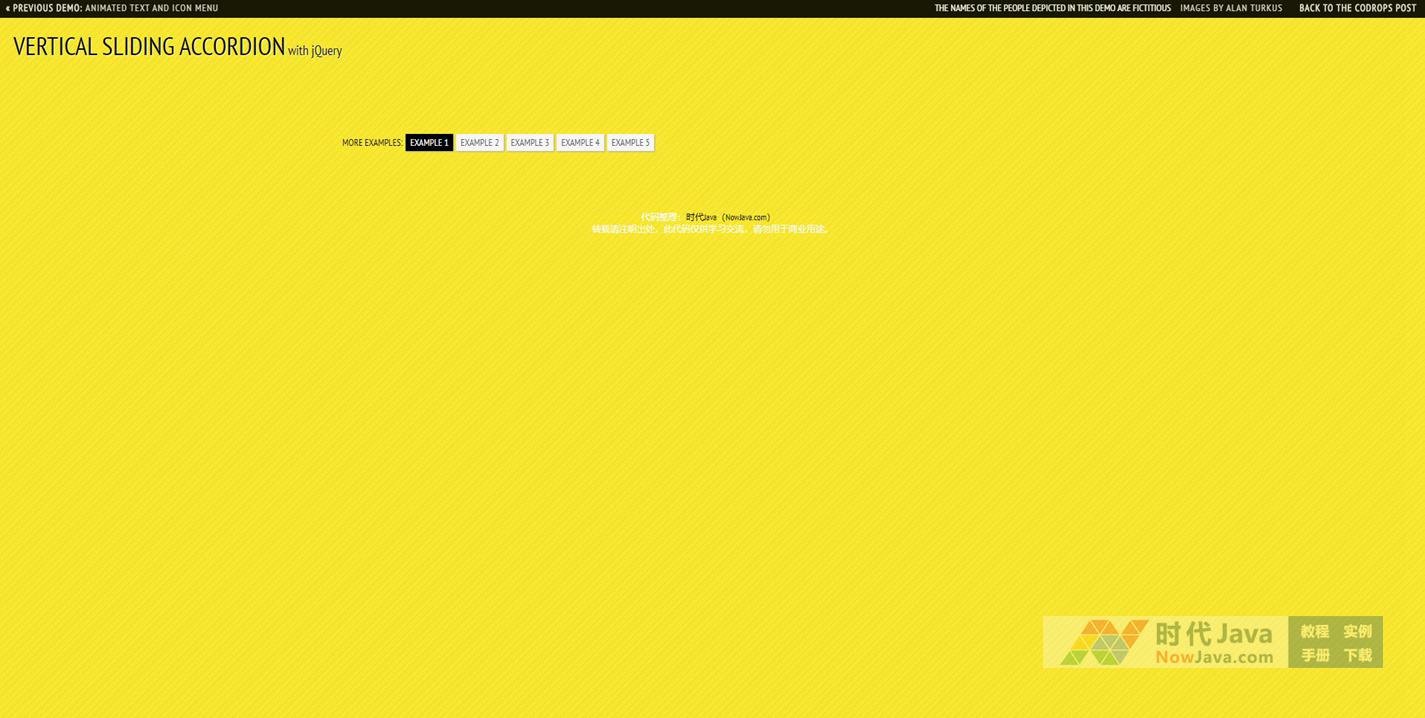Image resolution: width=1425 pixels, height=718 pixels.
Task: Go to the Example 4 demo
Action: pyautogui.click(x=580, y=143)
